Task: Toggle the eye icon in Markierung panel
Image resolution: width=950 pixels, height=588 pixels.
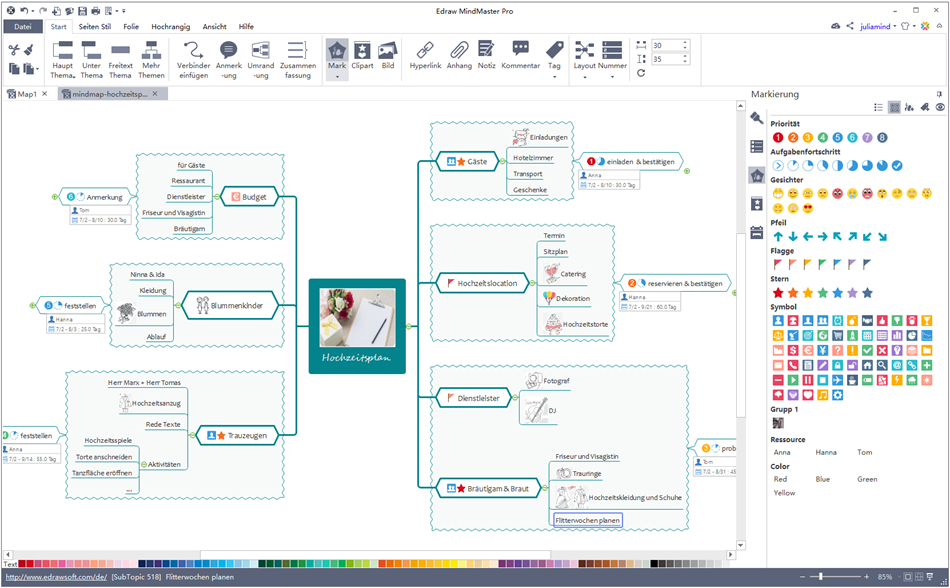Action: pos(940,107)
